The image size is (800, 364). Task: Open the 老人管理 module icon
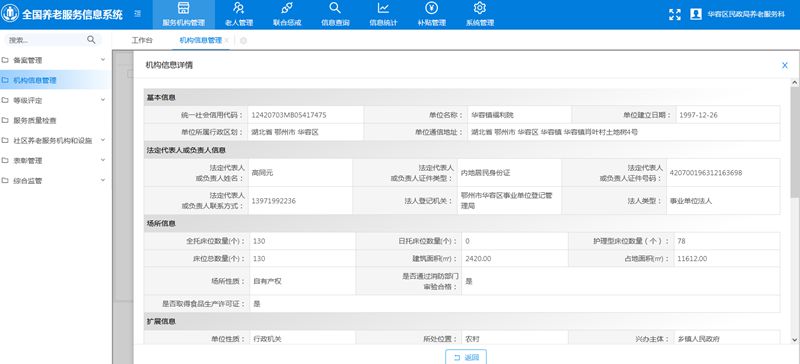(238, 8)
